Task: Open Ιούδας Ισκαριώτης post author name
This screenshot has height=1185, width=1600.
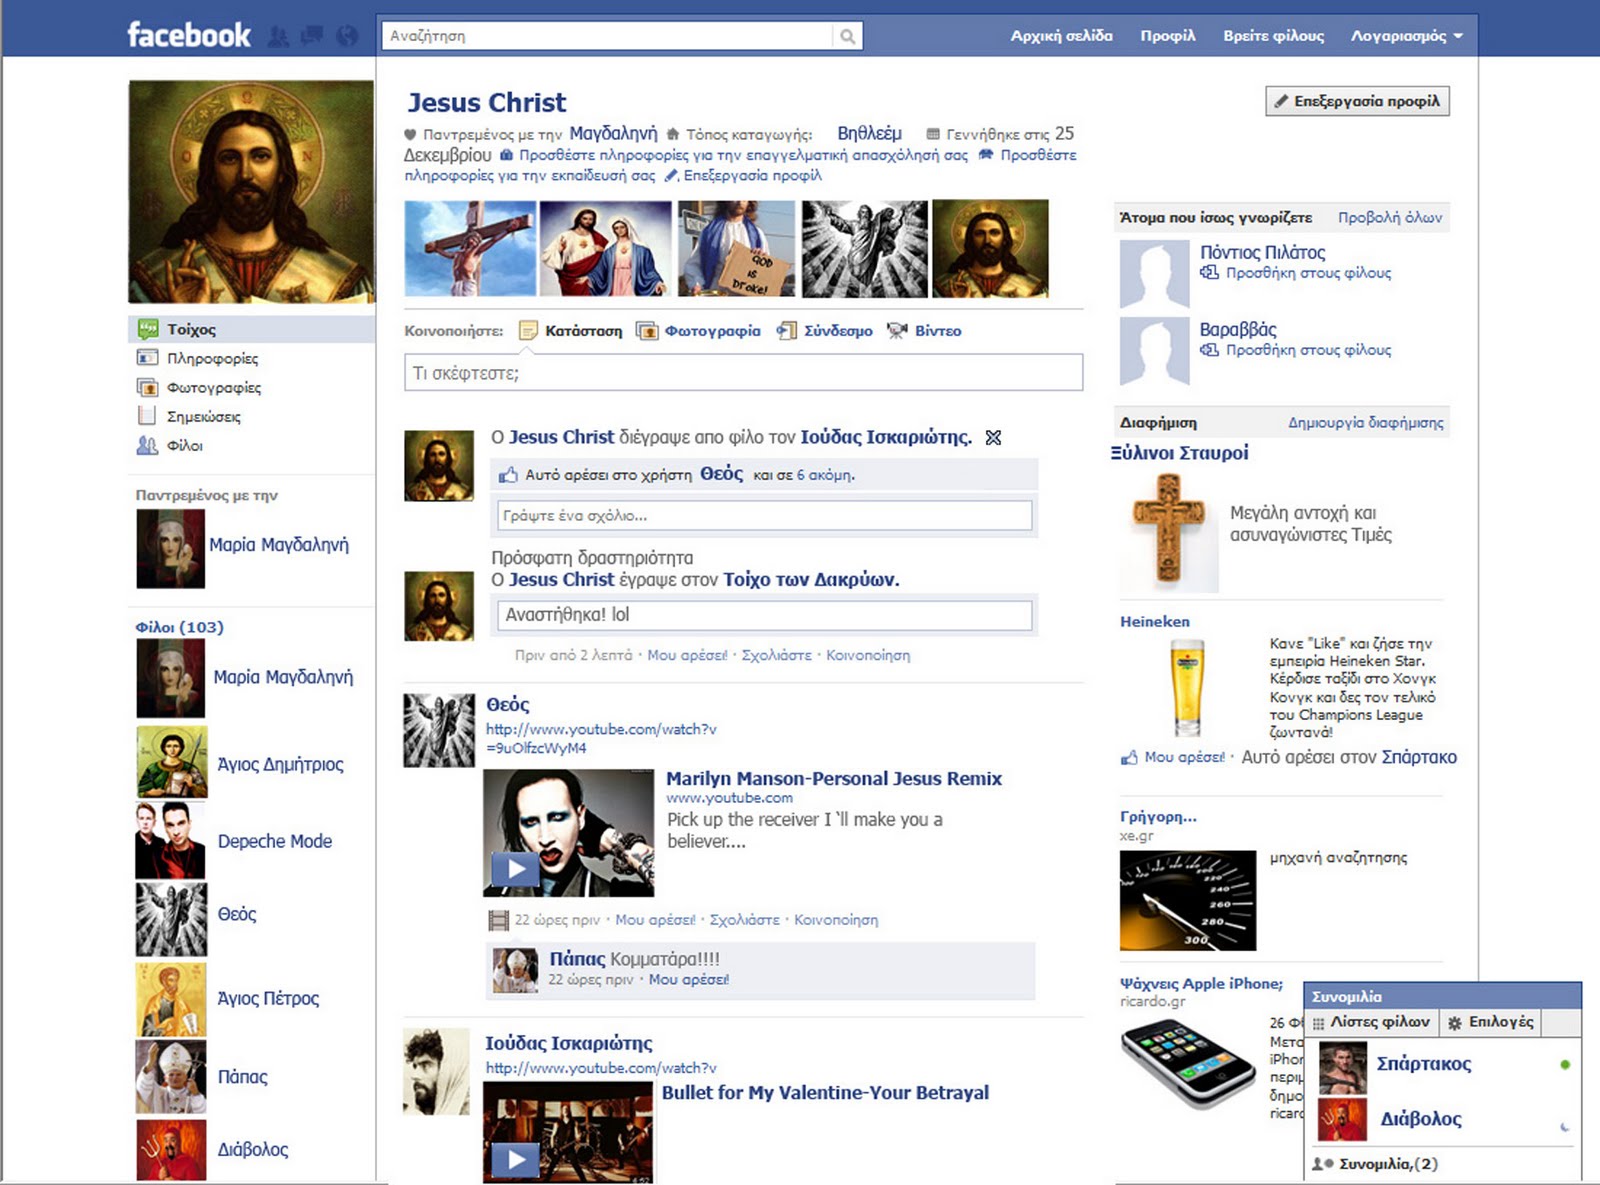Action: tap(569, 1043)
